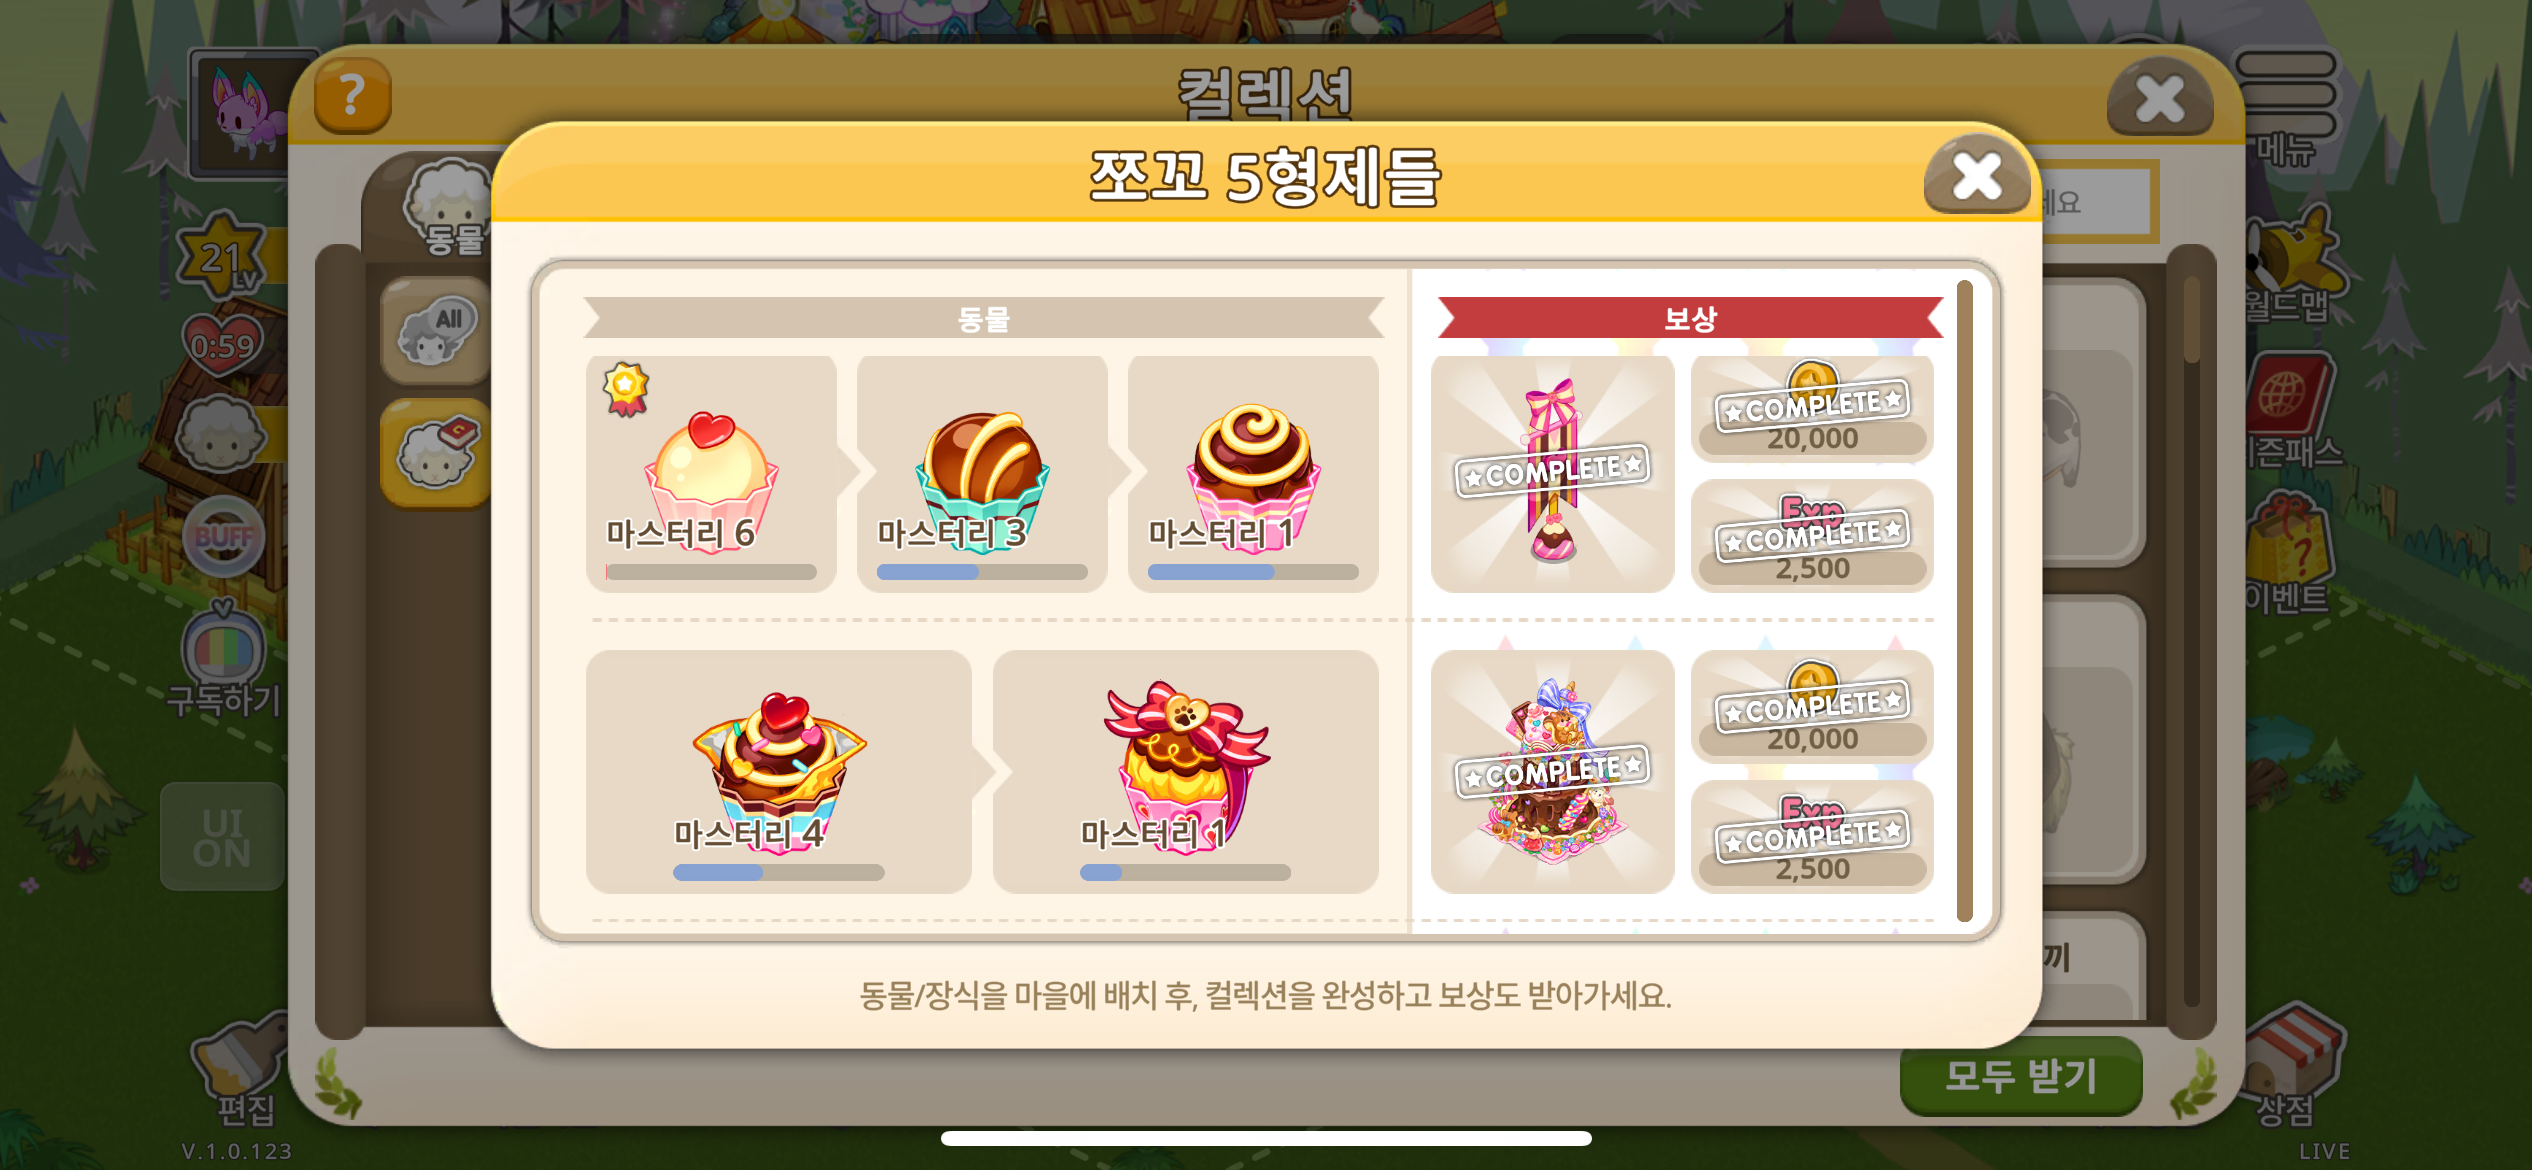
Task: Switch to the sheep with book tab
Action: point(436,453)
